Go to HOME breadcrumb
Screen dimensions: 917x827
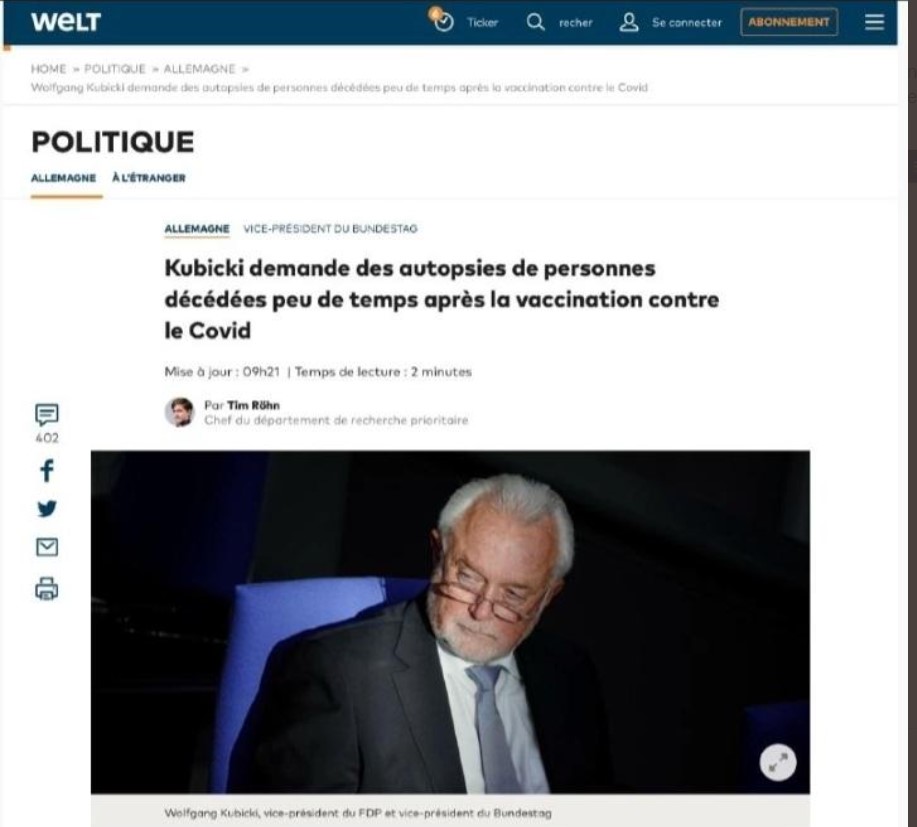point(49,69)
